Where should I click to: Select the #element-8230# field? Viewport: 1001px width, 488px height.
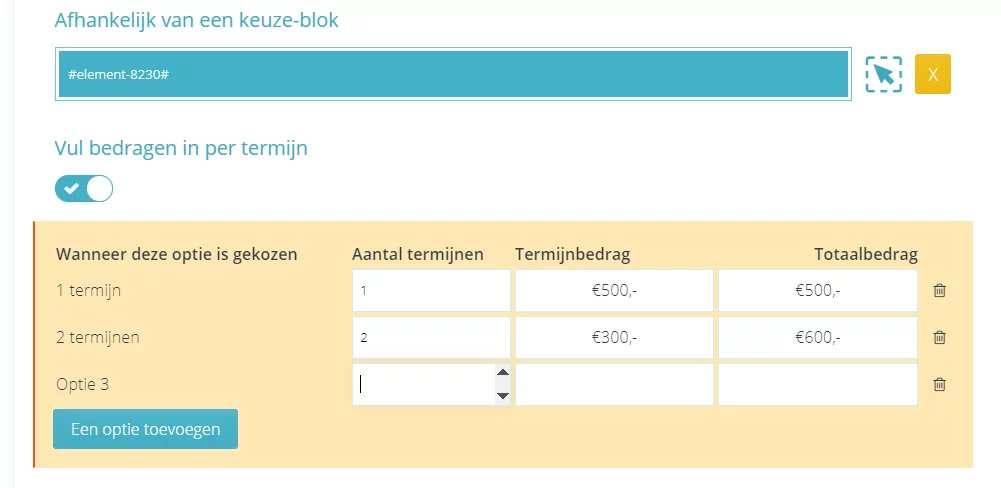(453, 74)
